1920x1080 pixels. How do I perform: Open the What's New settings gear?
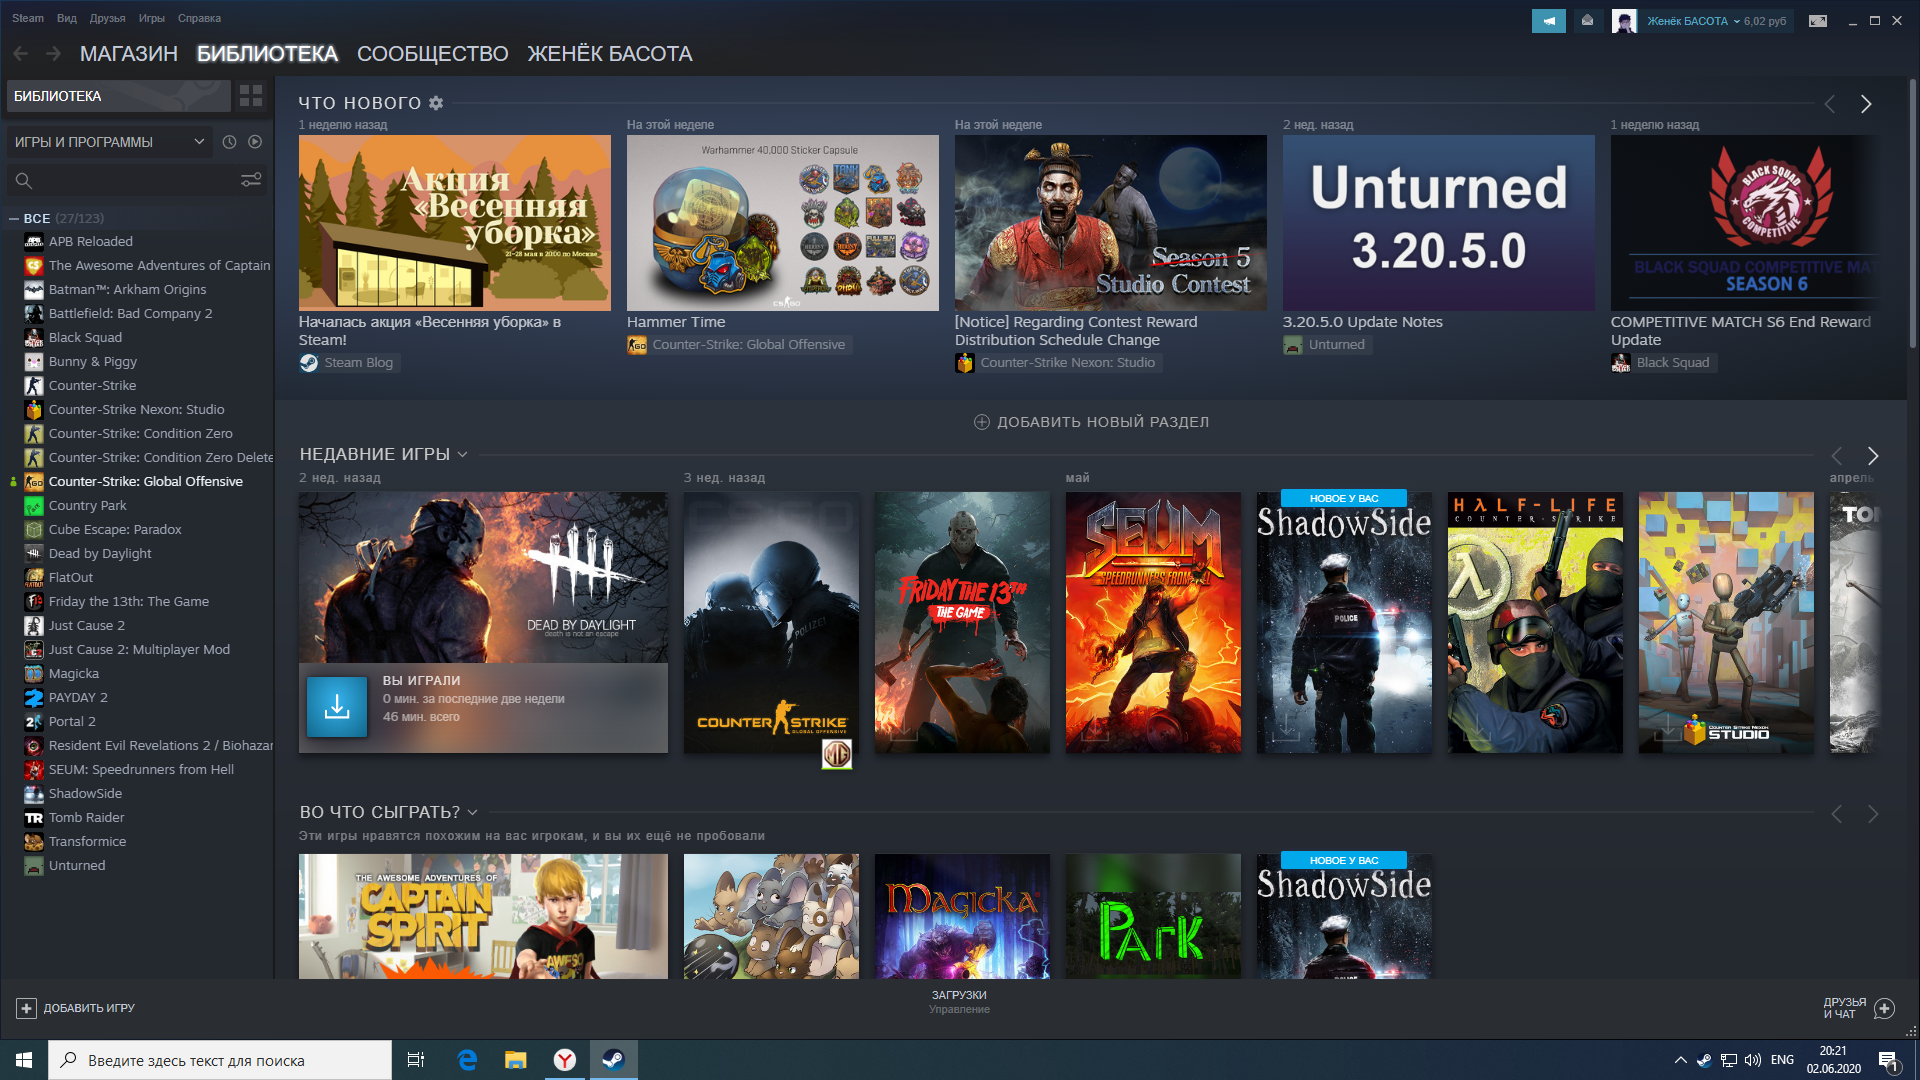436,103
